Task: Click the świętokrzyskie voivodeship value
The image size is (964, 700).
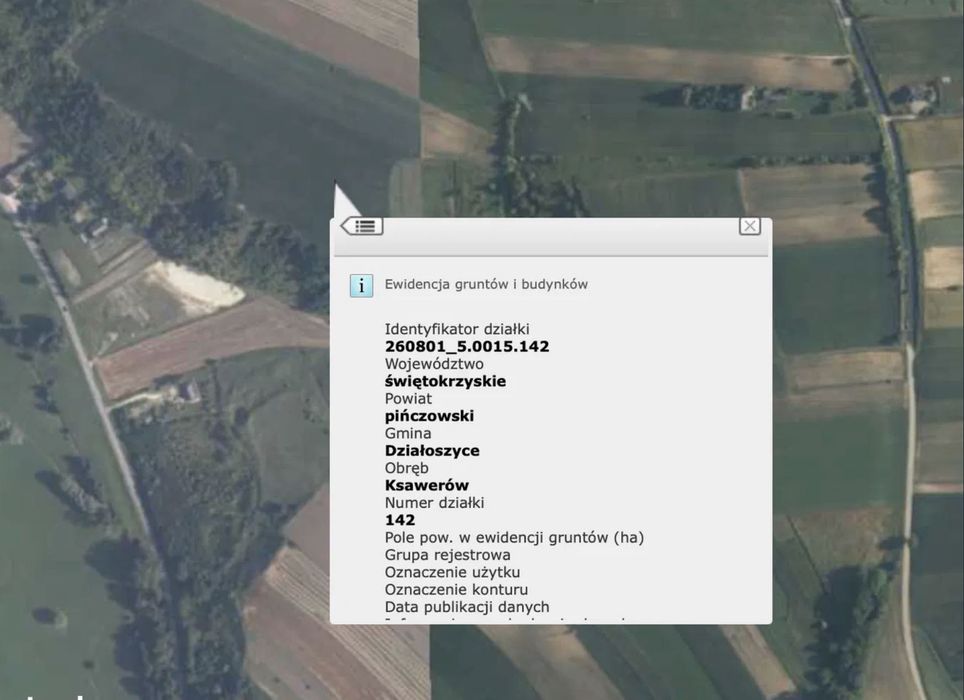Action: tap(446, 382)
